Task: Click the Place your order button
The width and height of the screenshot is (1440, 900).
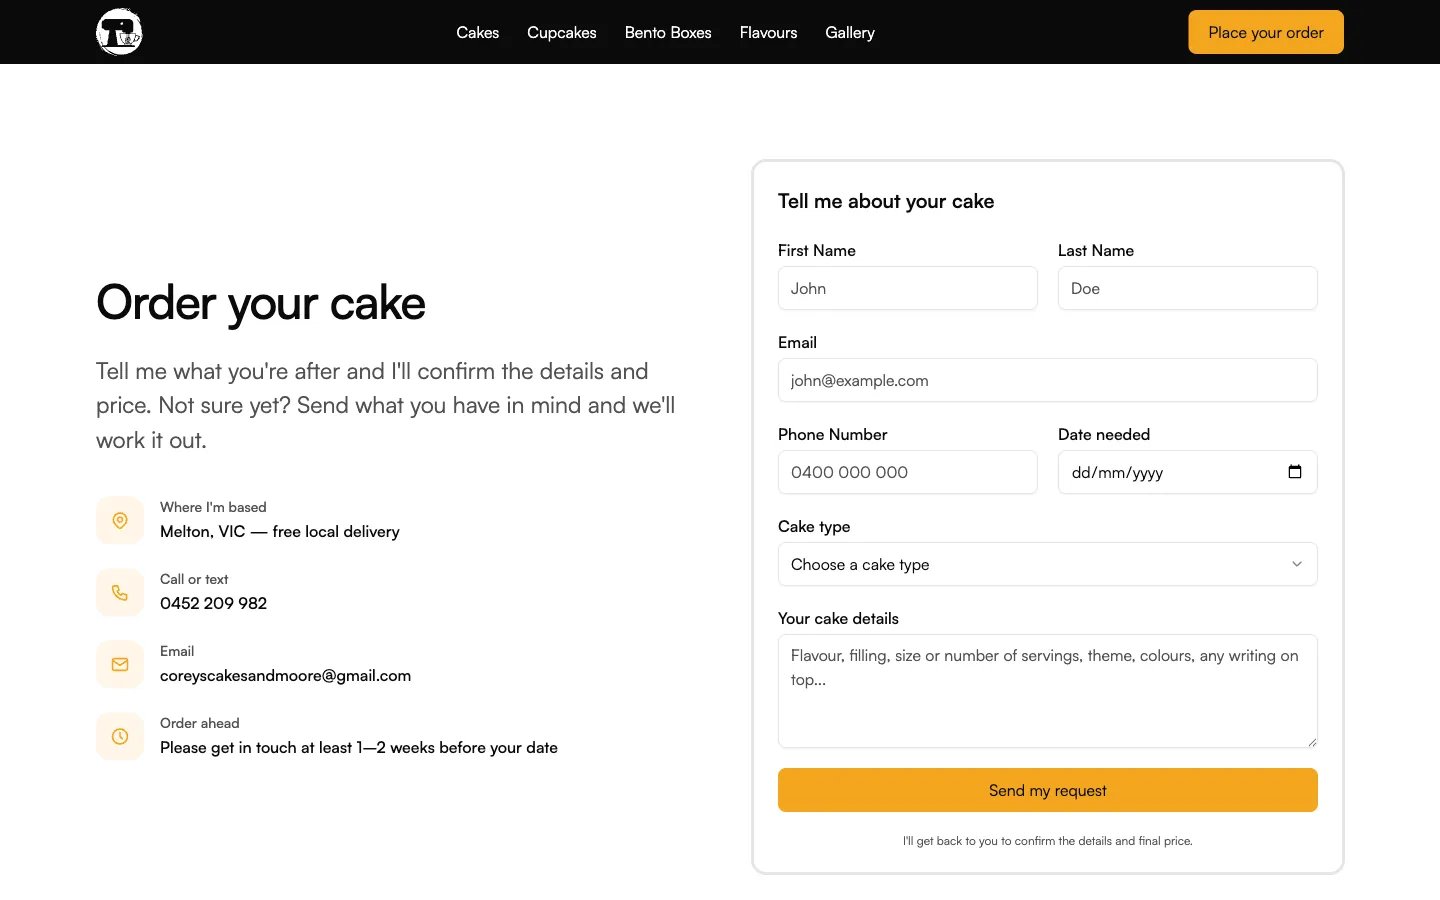Action: [1266, 32]
